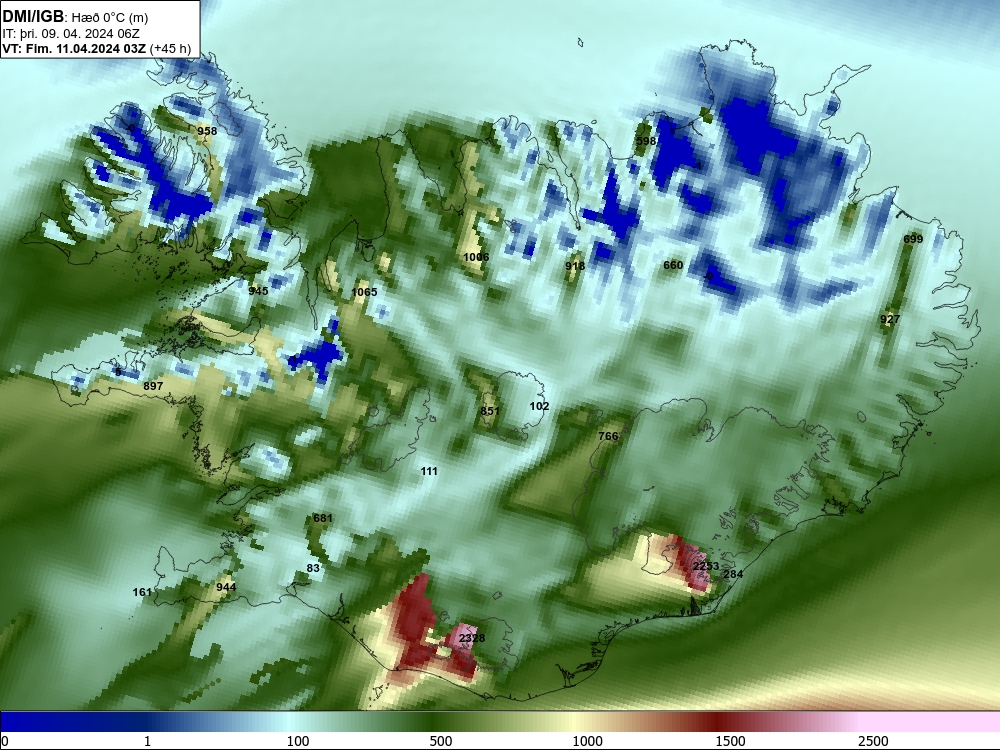Click the 100 tick on the colour scale
This screenshot has width=1000, height=750.
point(298,741)
